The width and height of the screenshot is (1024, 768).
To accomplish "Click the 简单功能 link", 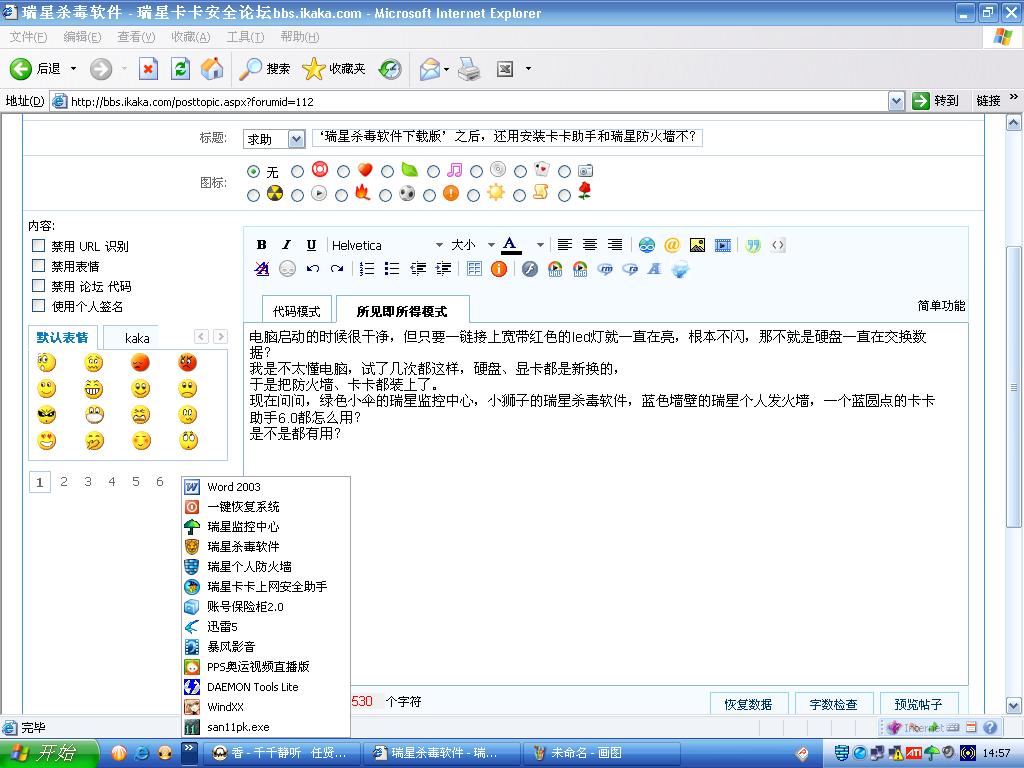I will coord(941,306).
